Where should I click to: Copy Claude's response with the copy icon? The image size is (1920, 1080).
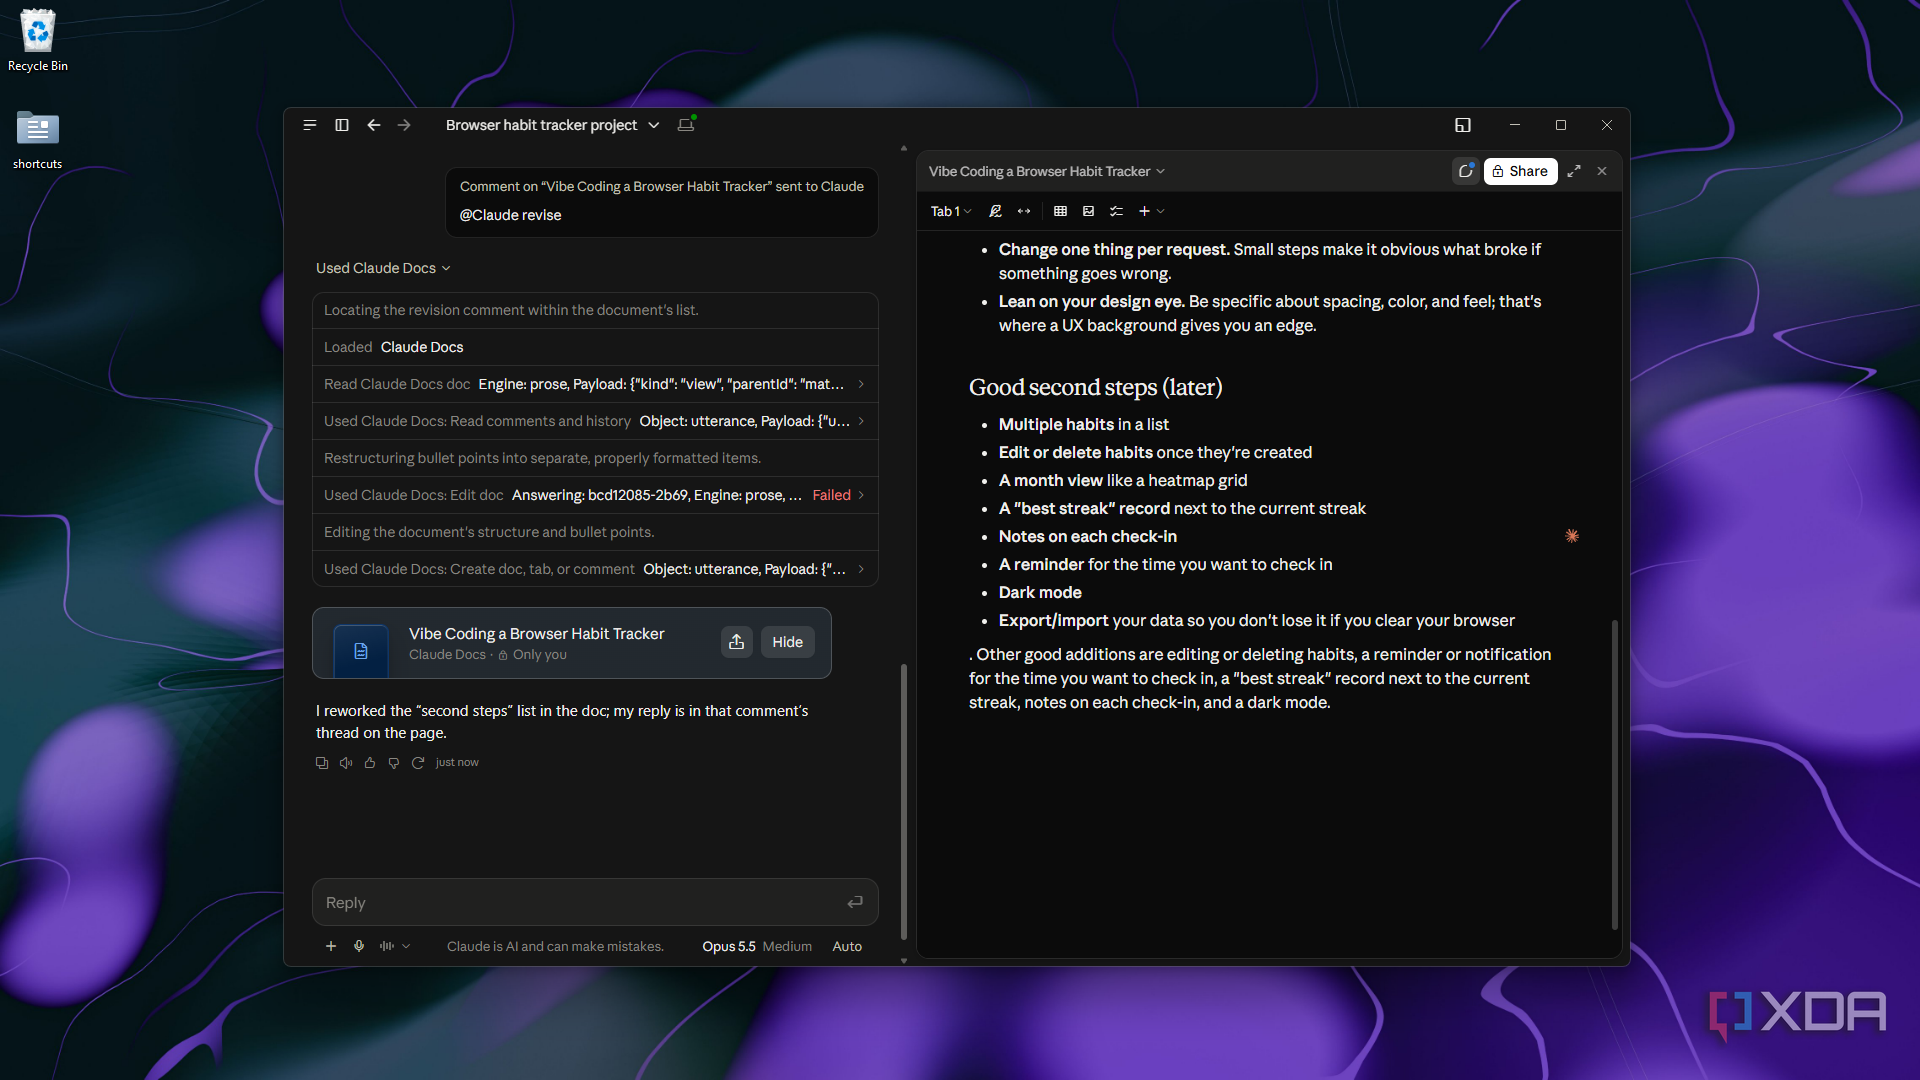tap(322, 763)
